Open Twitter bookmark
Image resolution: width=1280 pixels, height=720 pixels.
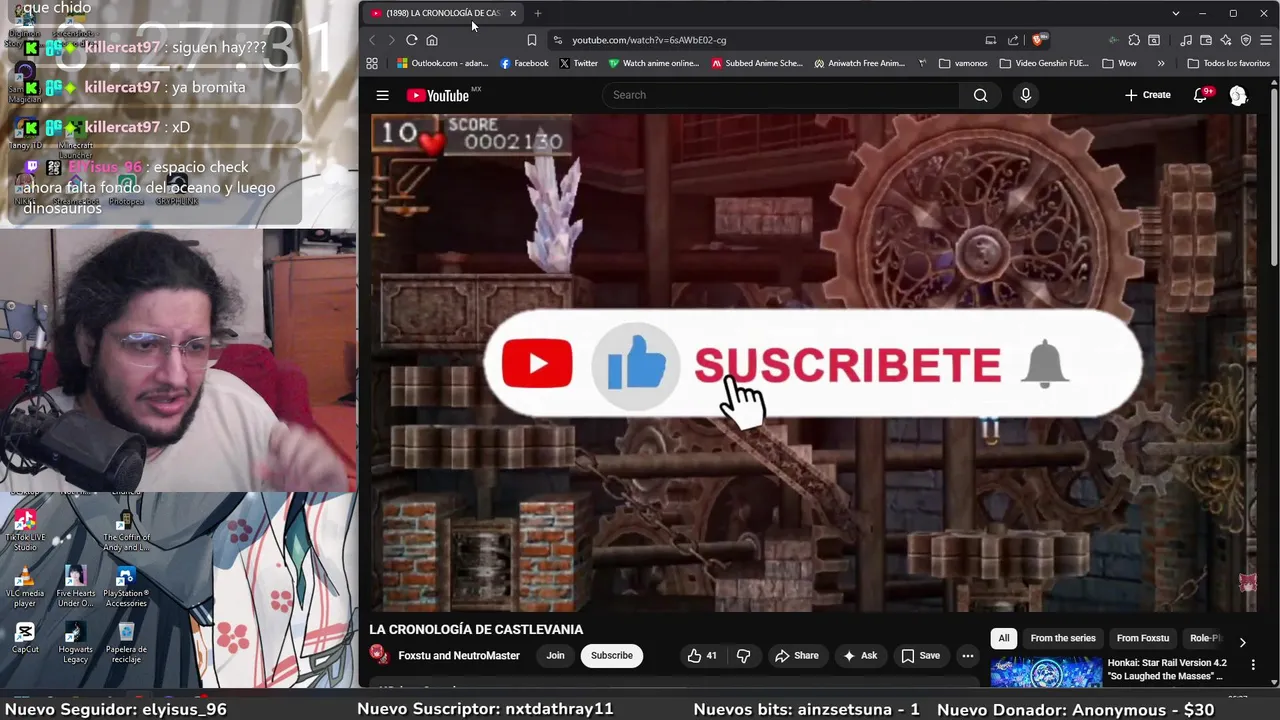(x=578, y=63)
